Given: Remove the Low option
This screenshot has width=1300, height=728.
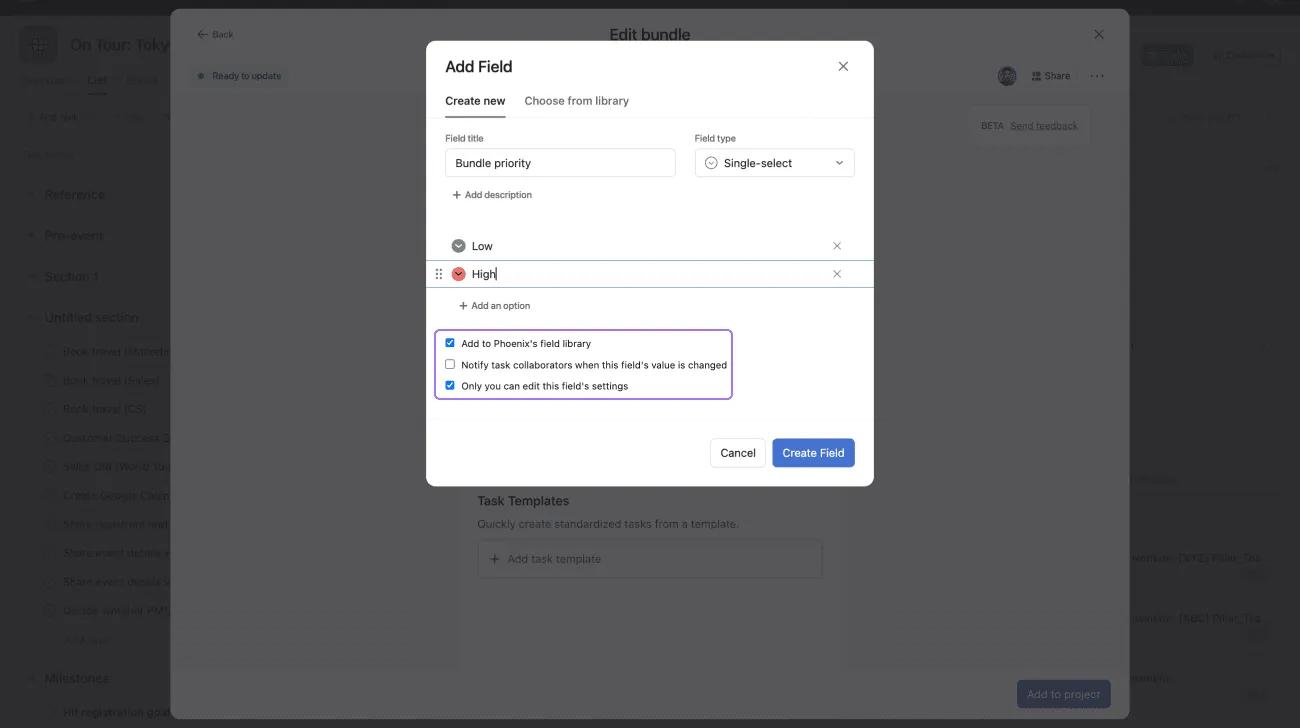Looking at the screenshot, I should click(x=837, y=246).
